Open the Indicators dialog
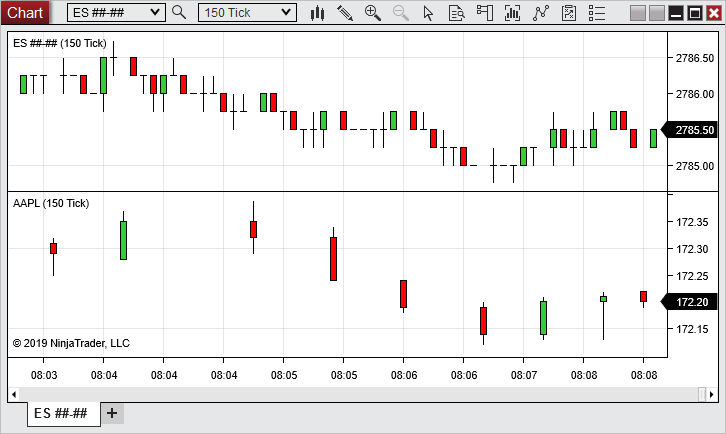 (x=541, y=13)
